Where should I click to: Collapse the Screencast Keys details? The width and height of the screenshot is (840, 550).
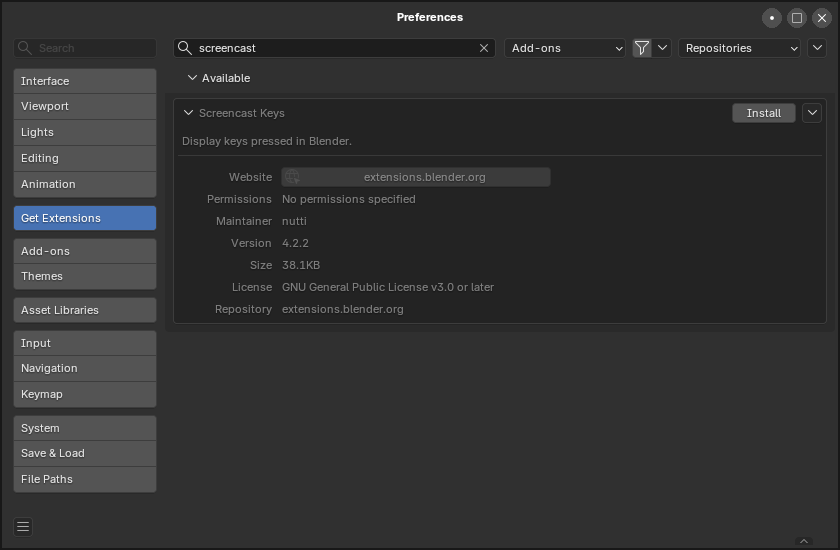tap(188, 113)
